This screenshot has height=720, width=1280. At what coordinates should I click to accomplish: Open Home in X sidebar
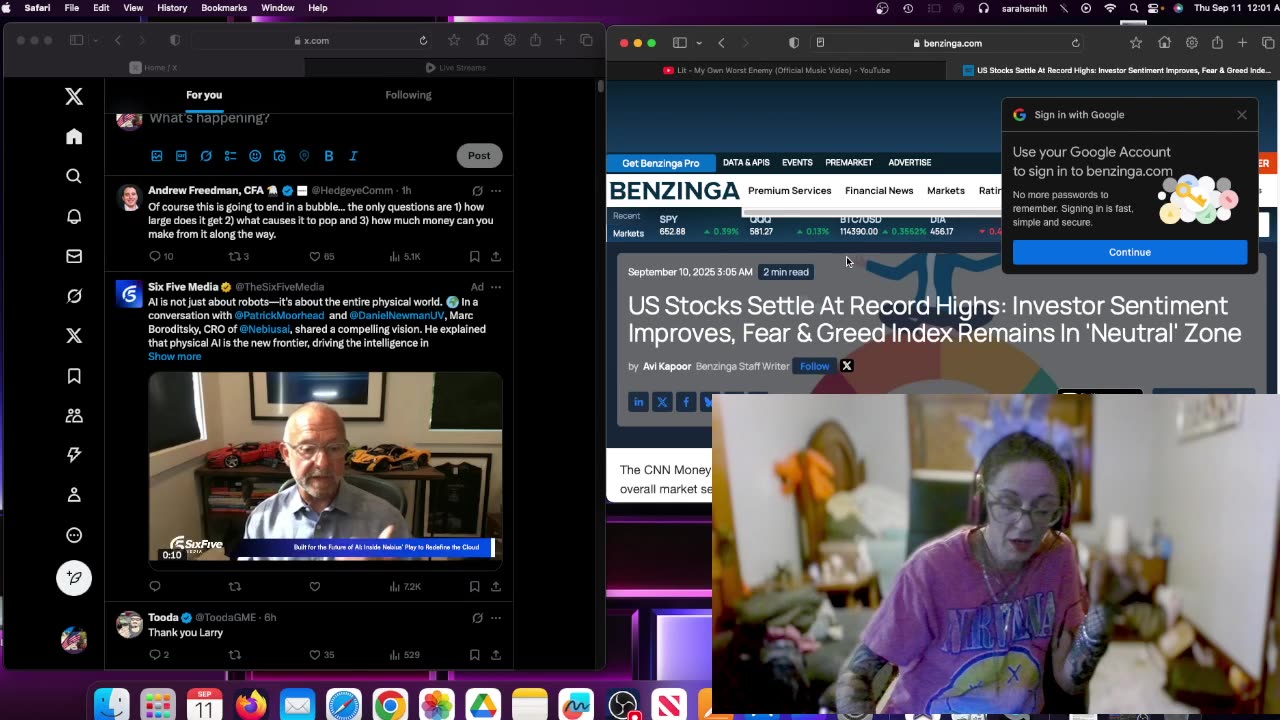coord(74,137)
